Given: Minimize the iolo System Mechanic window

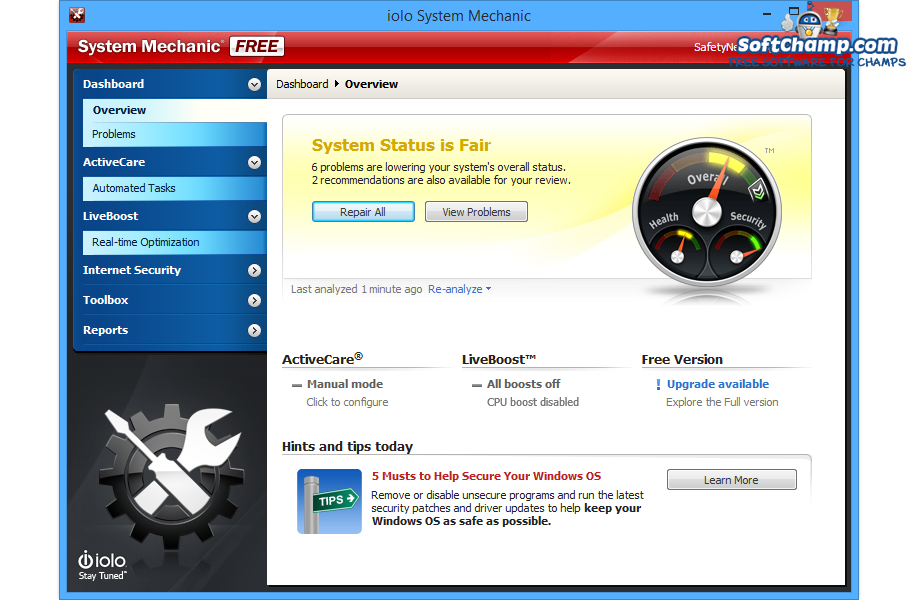Looking at the screenshot, I should (x=767, y=13).
